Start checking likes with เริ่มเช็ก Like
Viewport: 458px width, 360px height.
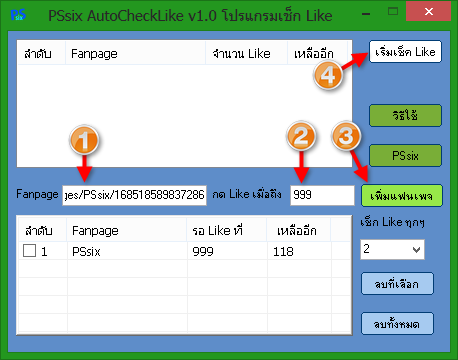[x=405, y=52]
